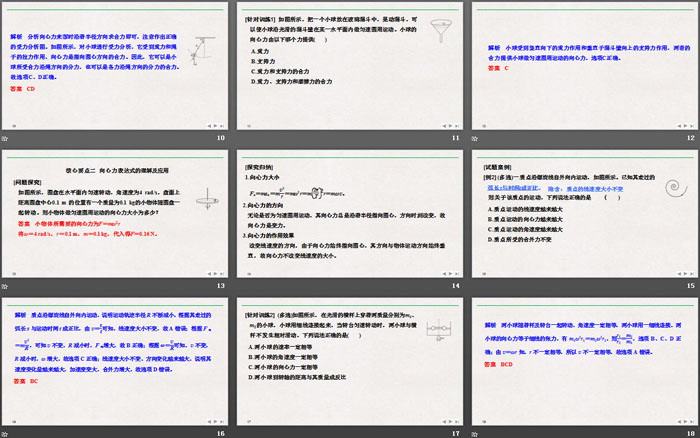Click slide number label 14

click(456, 286)
